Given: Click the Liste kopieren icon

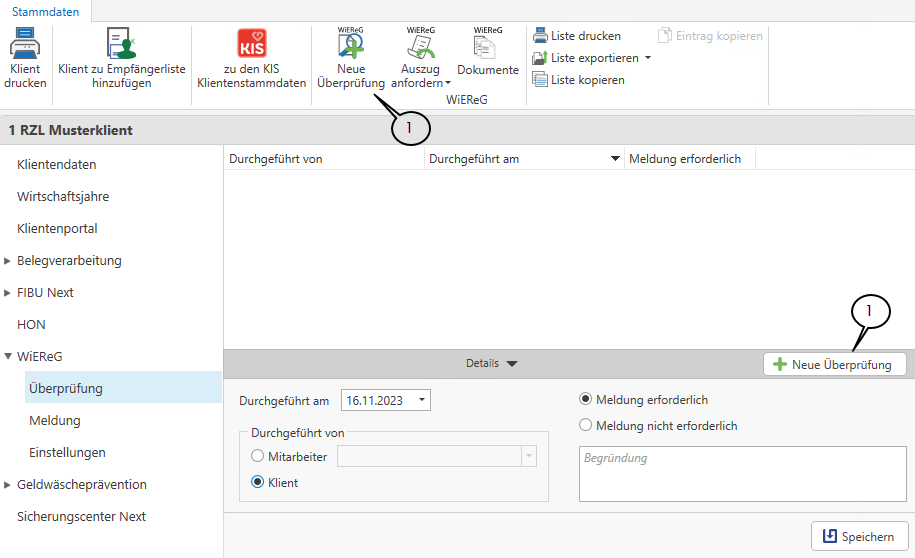Looking at the screenshot, I should click(x=540, y=80).
